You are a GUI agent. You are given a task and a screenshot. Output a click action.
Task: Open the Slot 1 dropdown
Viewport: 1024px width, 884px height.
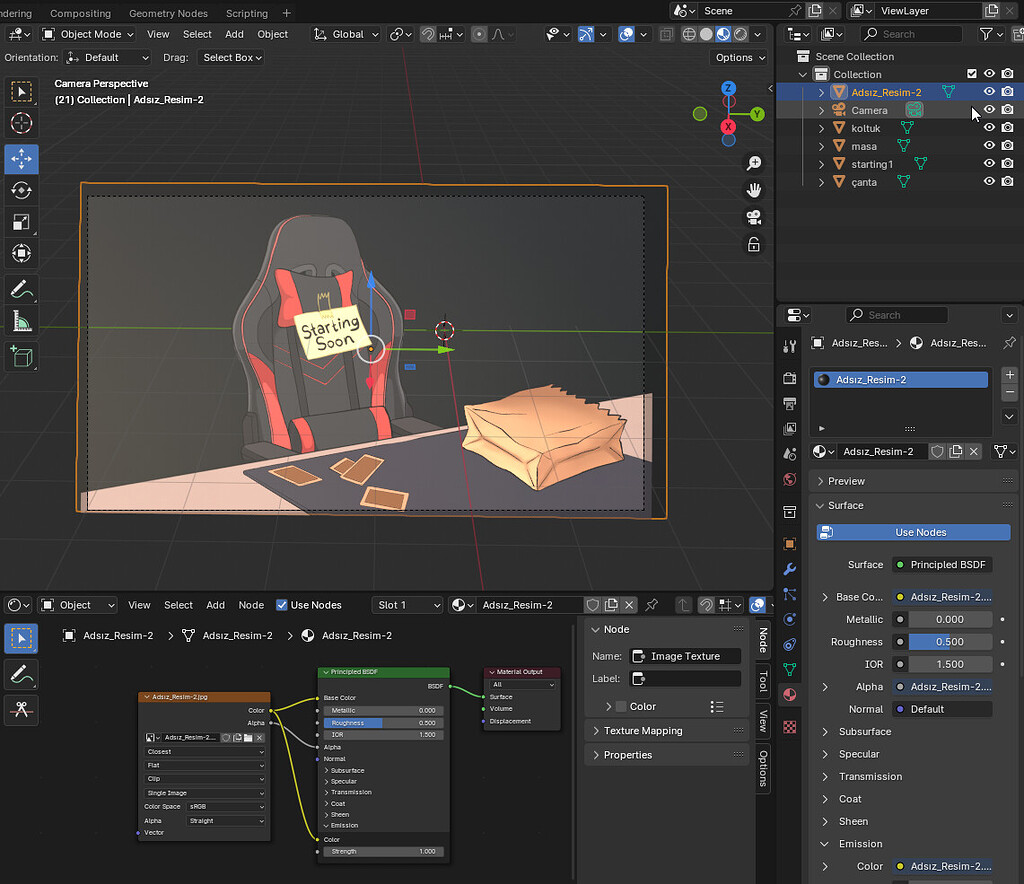409,605
